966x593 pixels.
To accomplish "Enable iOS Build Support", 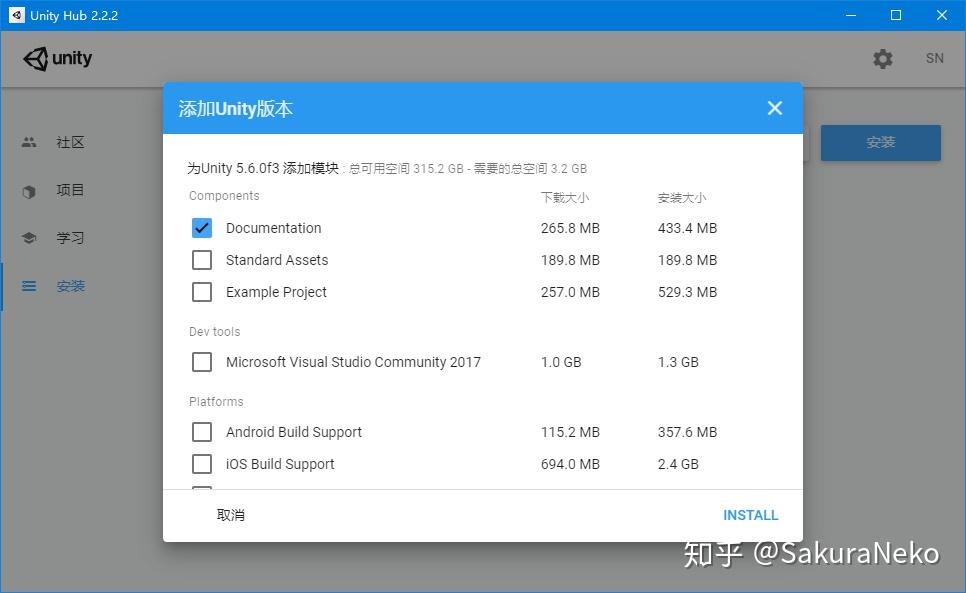I will click(202, 464).
